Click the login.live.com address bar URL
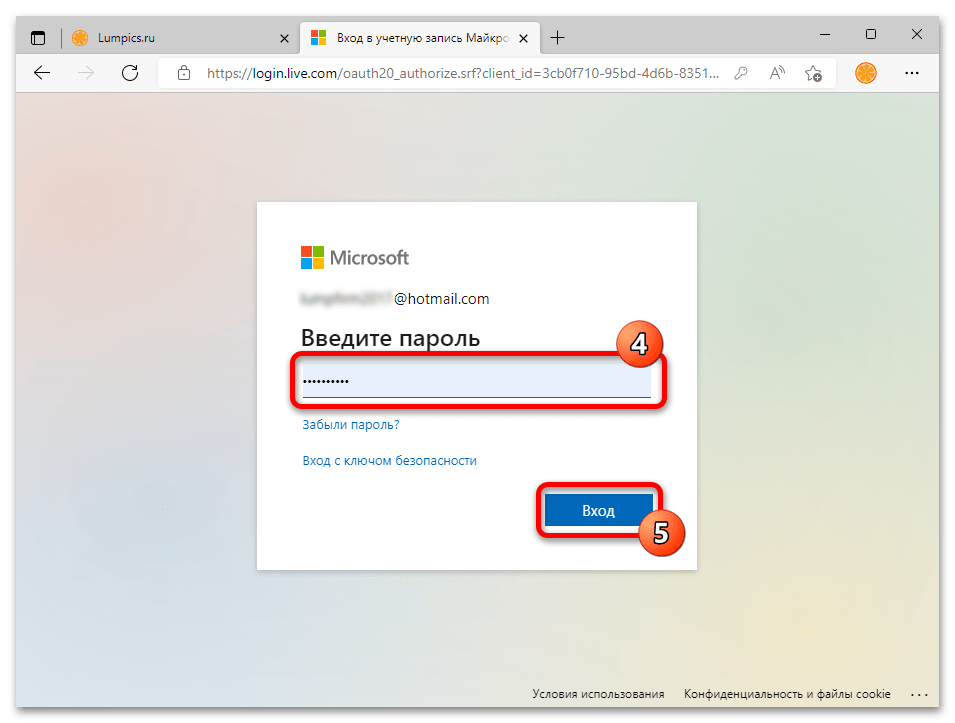Screen dimensions: 955x723 [463, 73]
